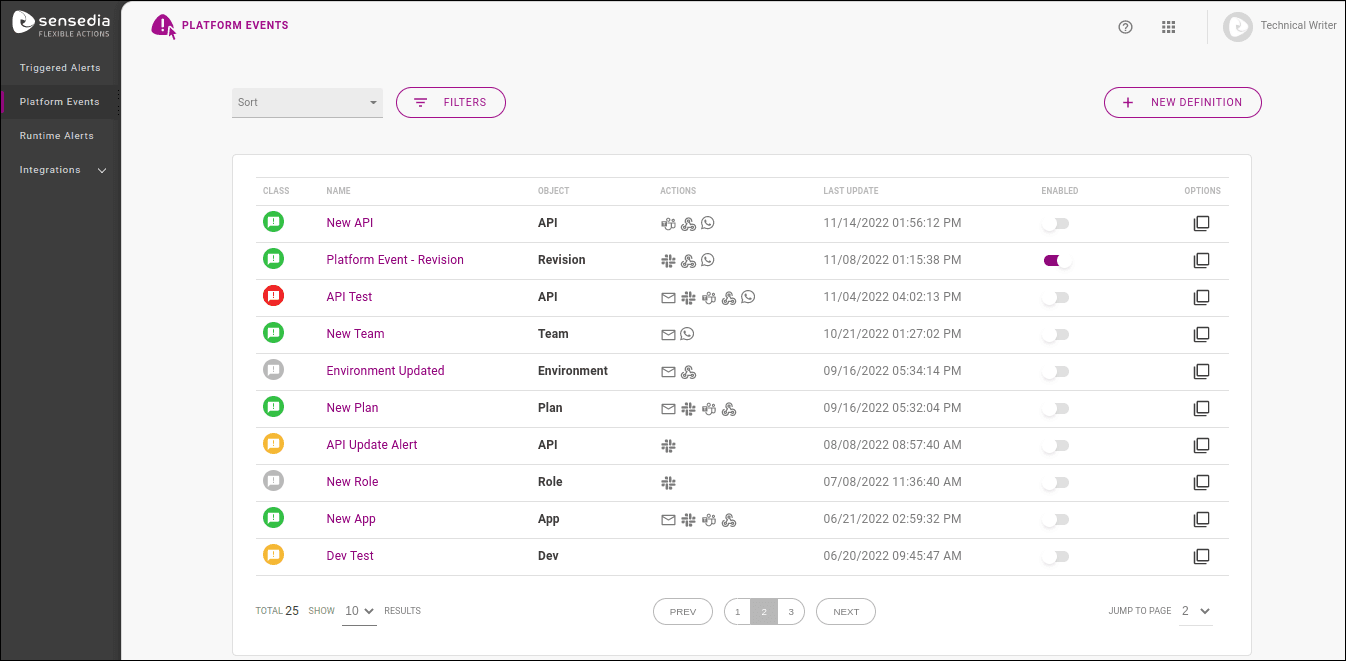Click the webhook action icon for Environment Updated
Screen dimensions: 1346x661
[688, 371]
